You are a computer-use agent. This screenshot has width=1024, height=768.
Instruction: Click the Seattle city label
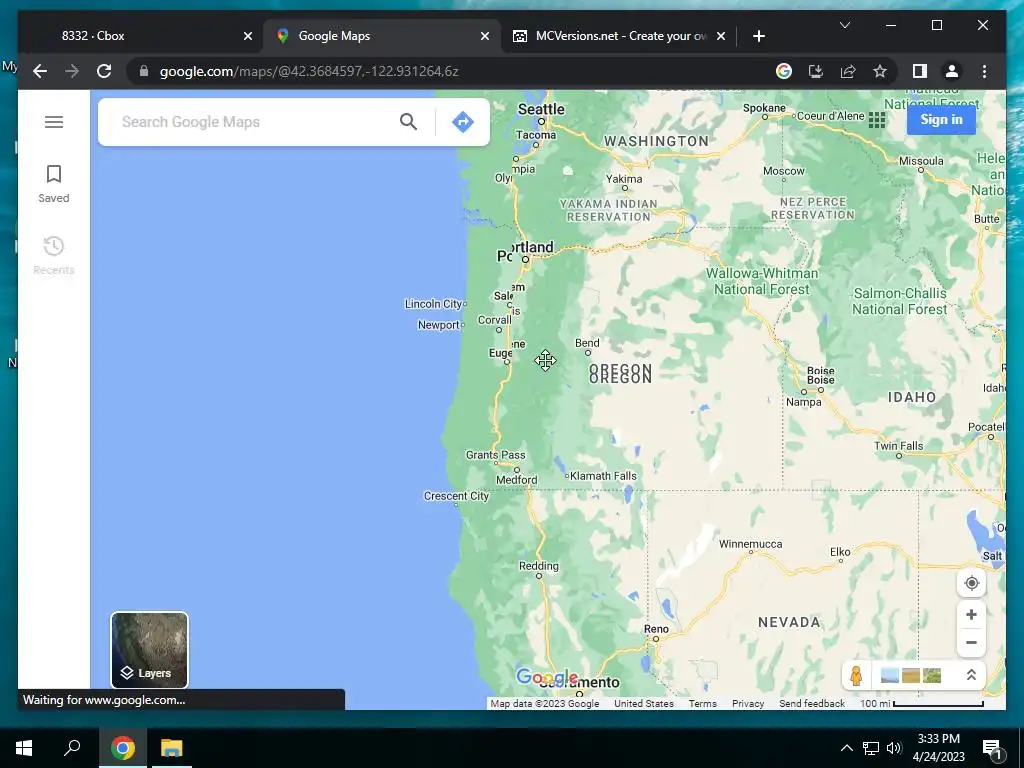[x=541, y=109]
